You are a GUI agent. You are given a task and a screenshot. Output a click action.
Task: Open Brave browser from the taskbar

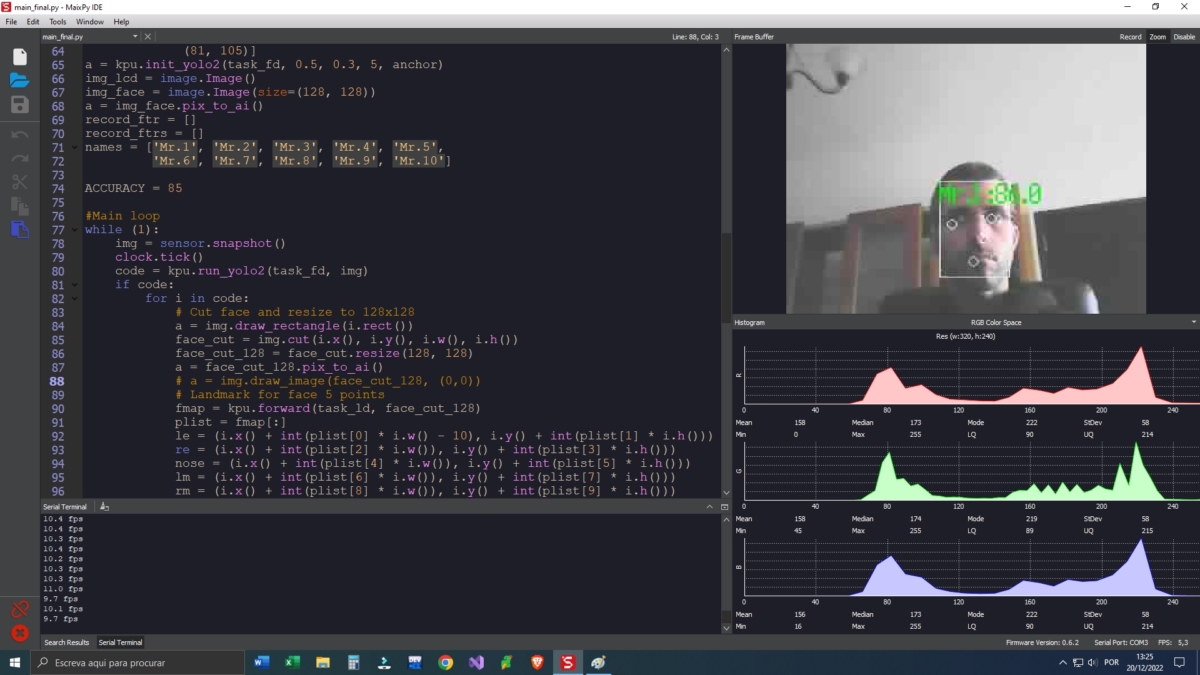click(537, 662)
